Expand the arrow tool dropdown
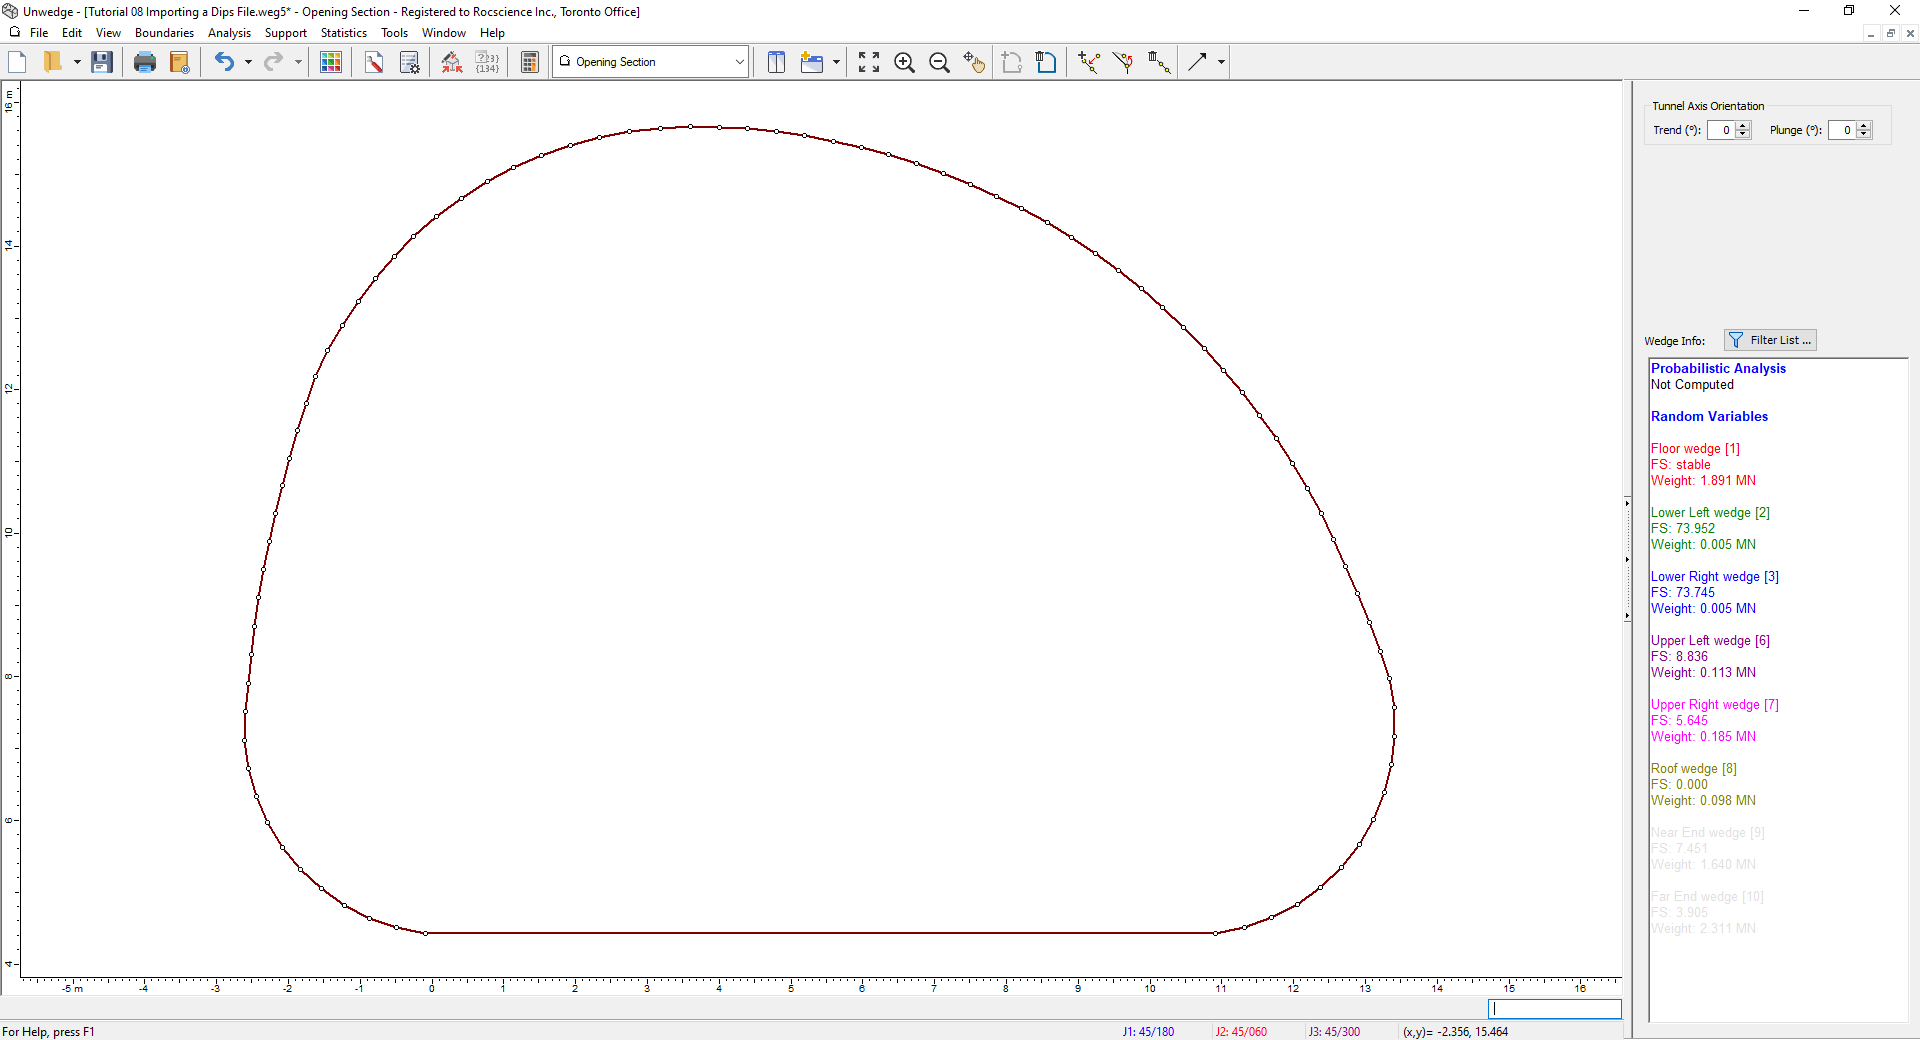Viewport: 1920px width, 1040px height. coord(1221,62)
